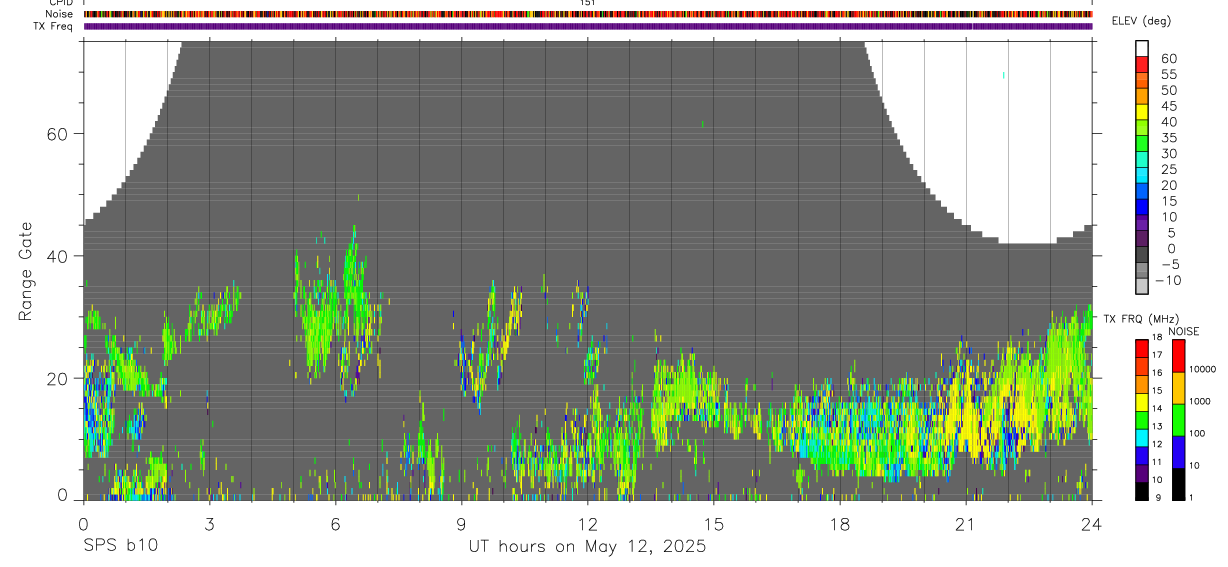Click the white top segment of ELEV colorbar

[x=1142, y=47]
